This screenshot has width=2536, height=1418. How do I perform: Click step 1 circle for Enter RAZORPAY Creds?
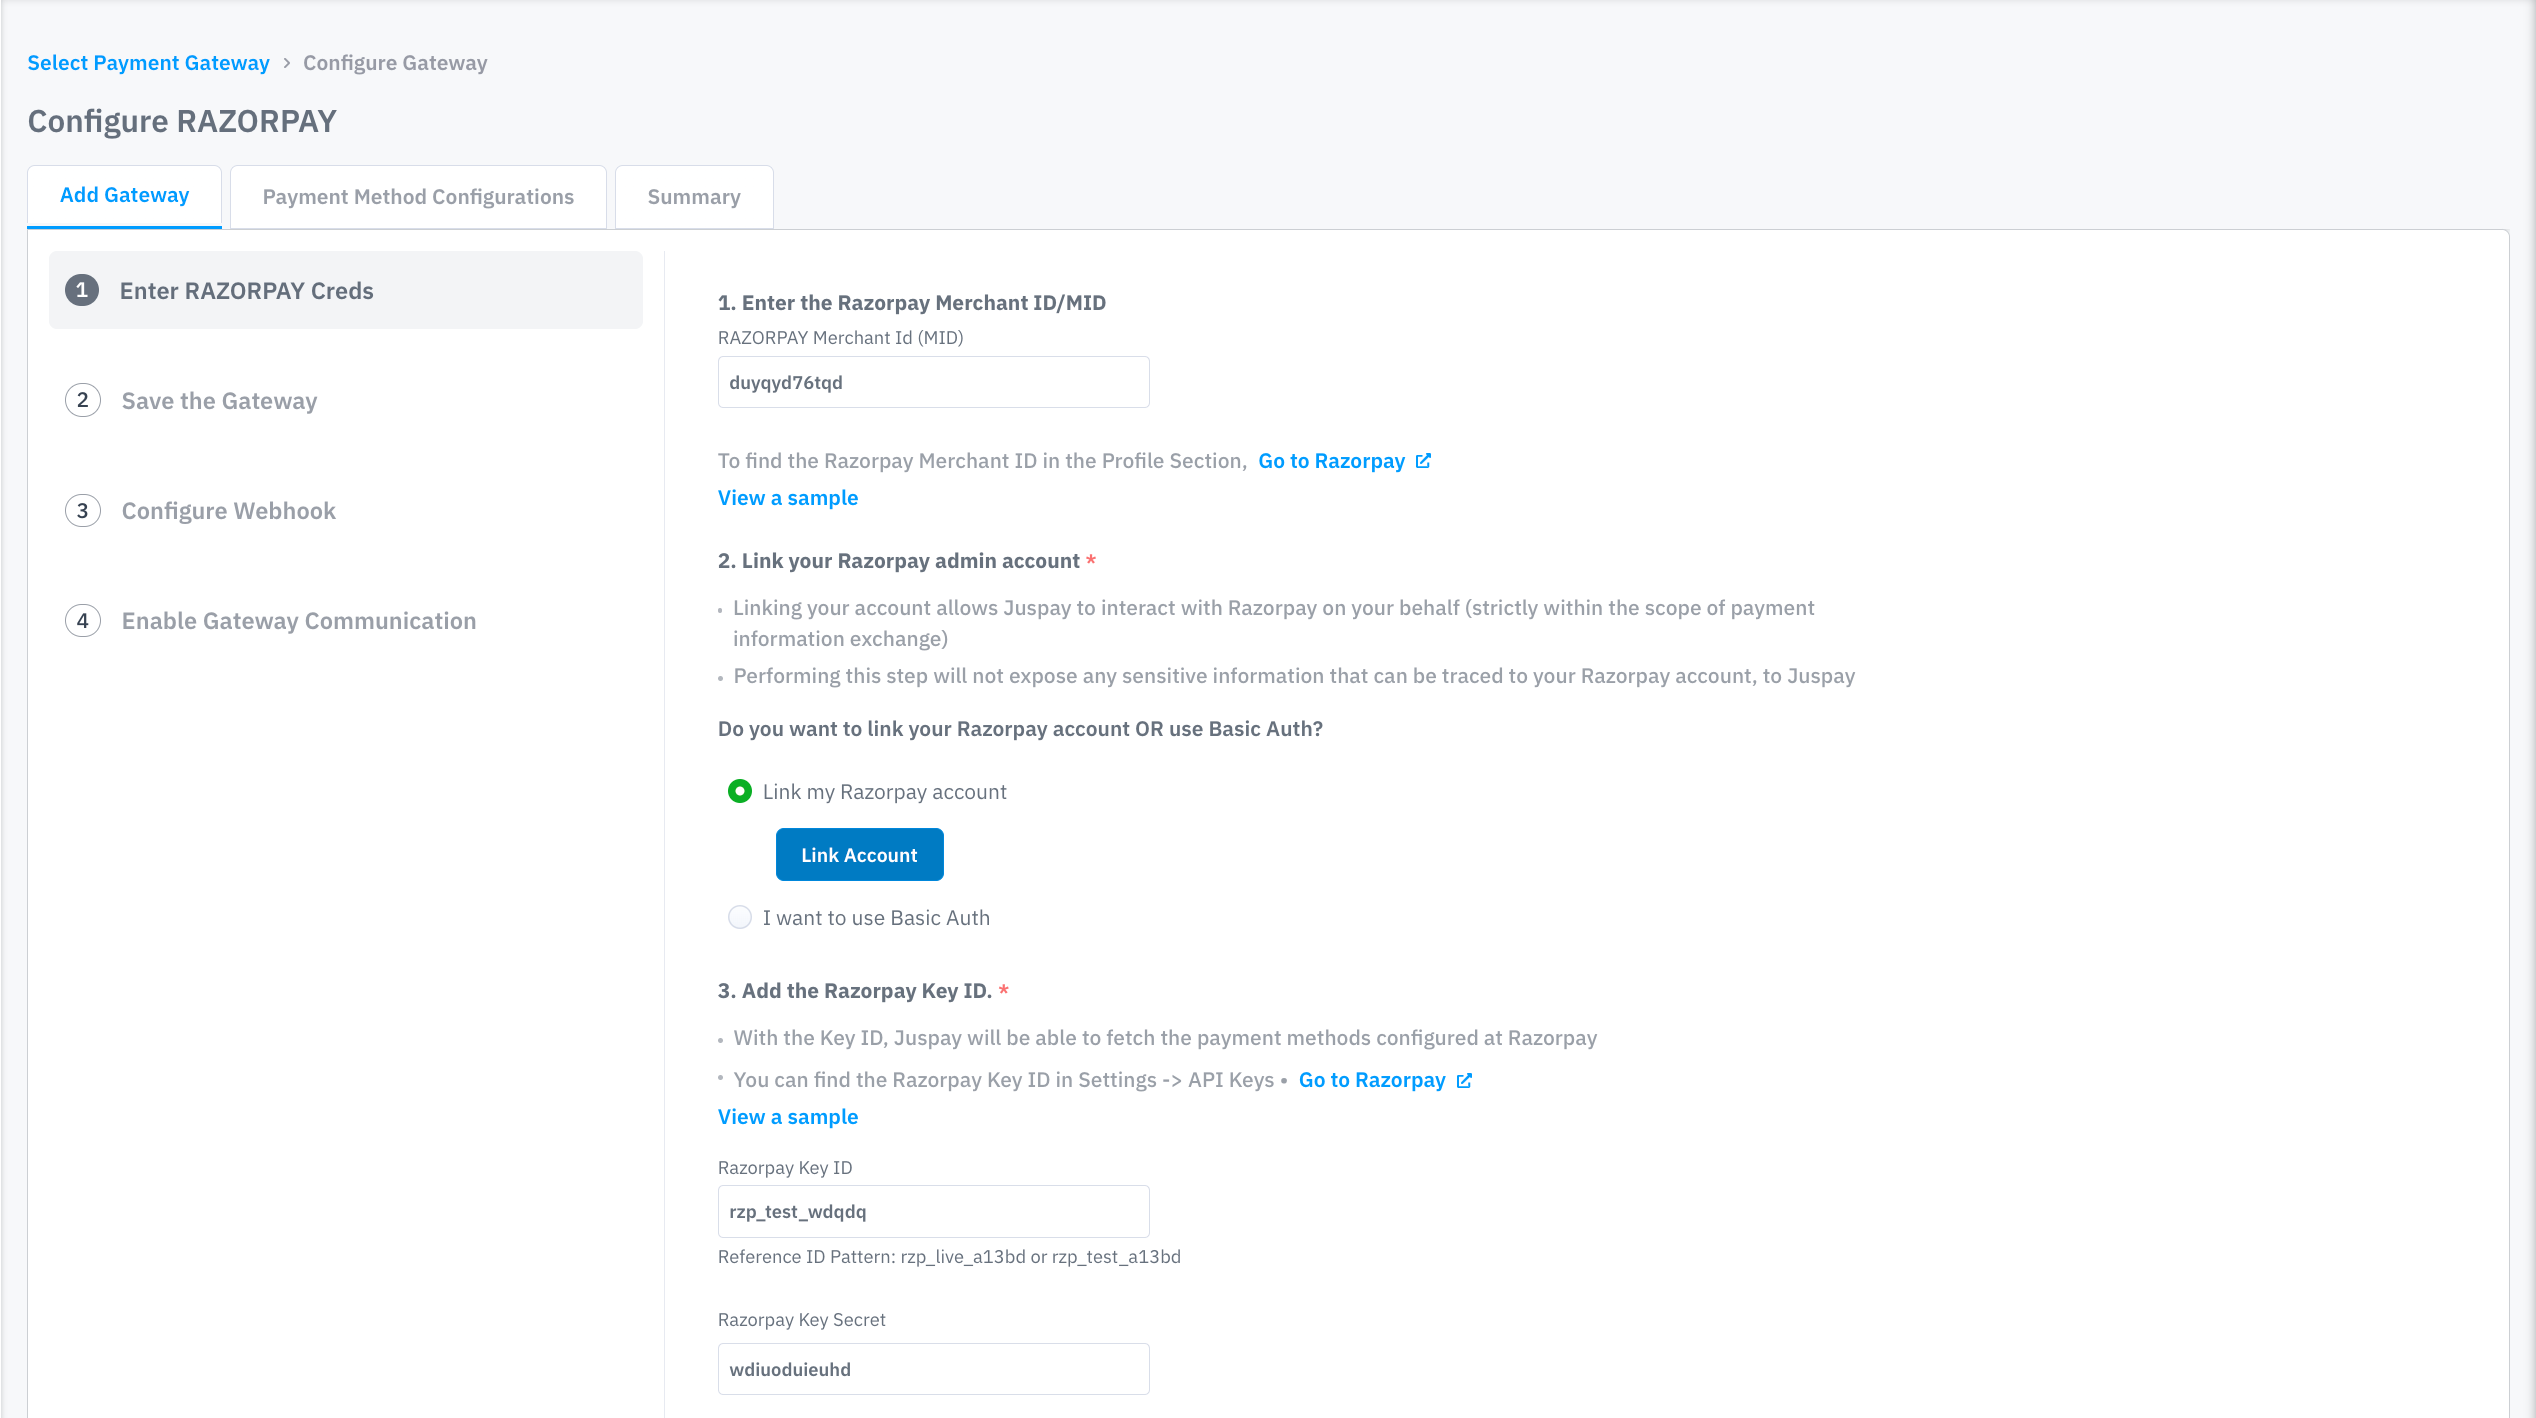(82, 290)
